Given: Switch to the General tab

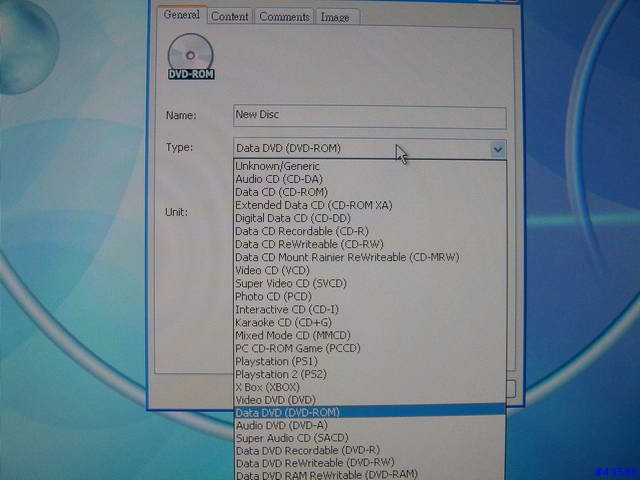Looking at the screenshot, I should [182, 15].
